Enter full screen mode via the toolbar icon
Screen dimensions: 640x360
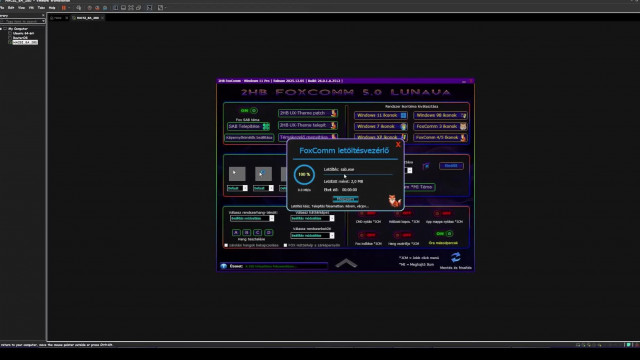click(131, 8)
